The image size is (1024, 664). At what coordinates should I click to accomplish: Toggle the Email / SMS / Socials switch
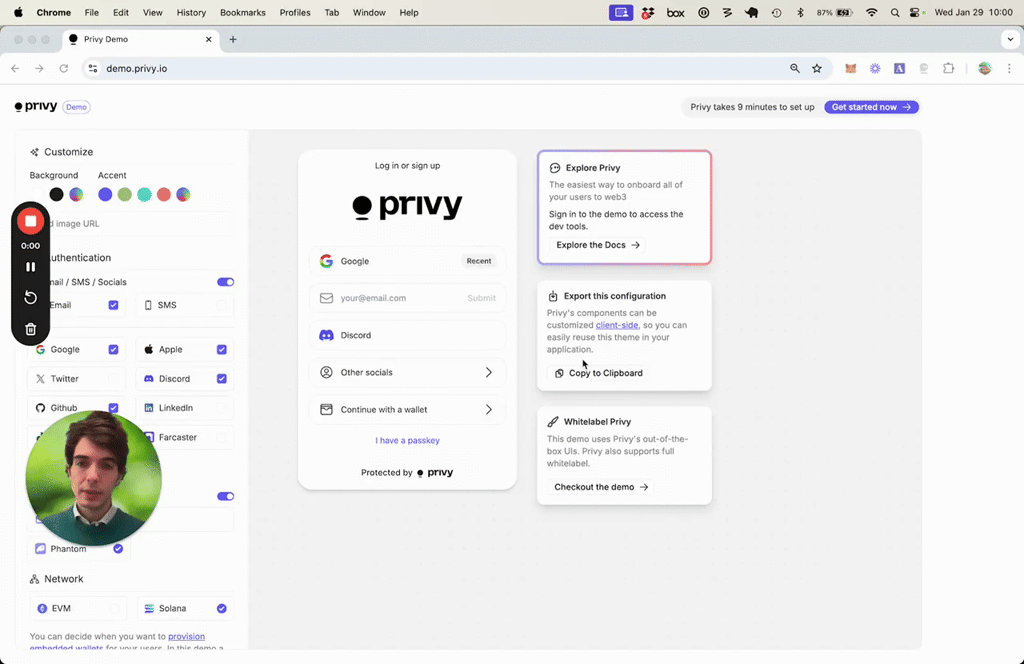[x=225, y=282]
